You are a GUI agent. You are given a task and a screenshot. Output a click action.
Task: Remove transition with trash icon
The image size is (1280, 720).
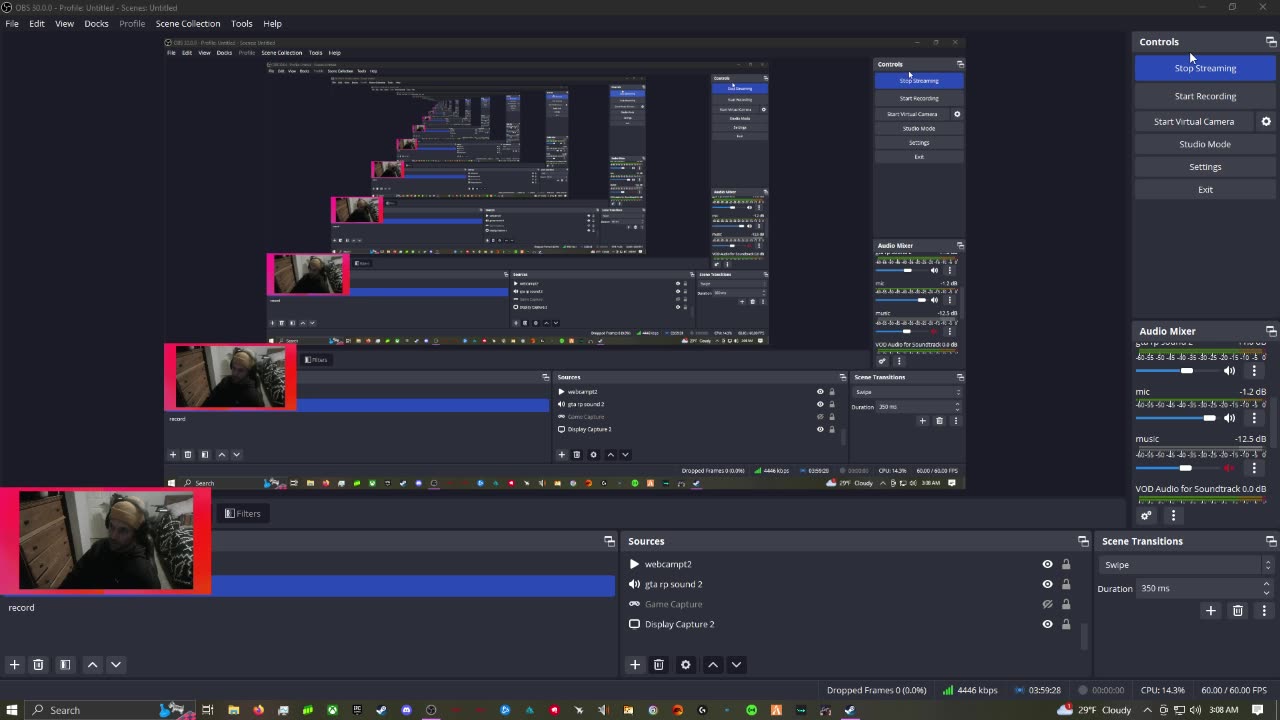1238,611
